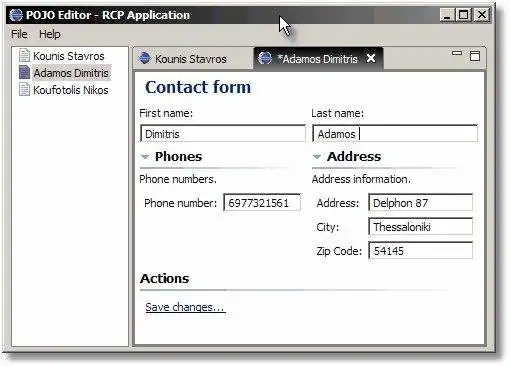Click the Phone number input field
Image resolution: width=510 pixels, height=367 pixels.
(x=262, y=203)
